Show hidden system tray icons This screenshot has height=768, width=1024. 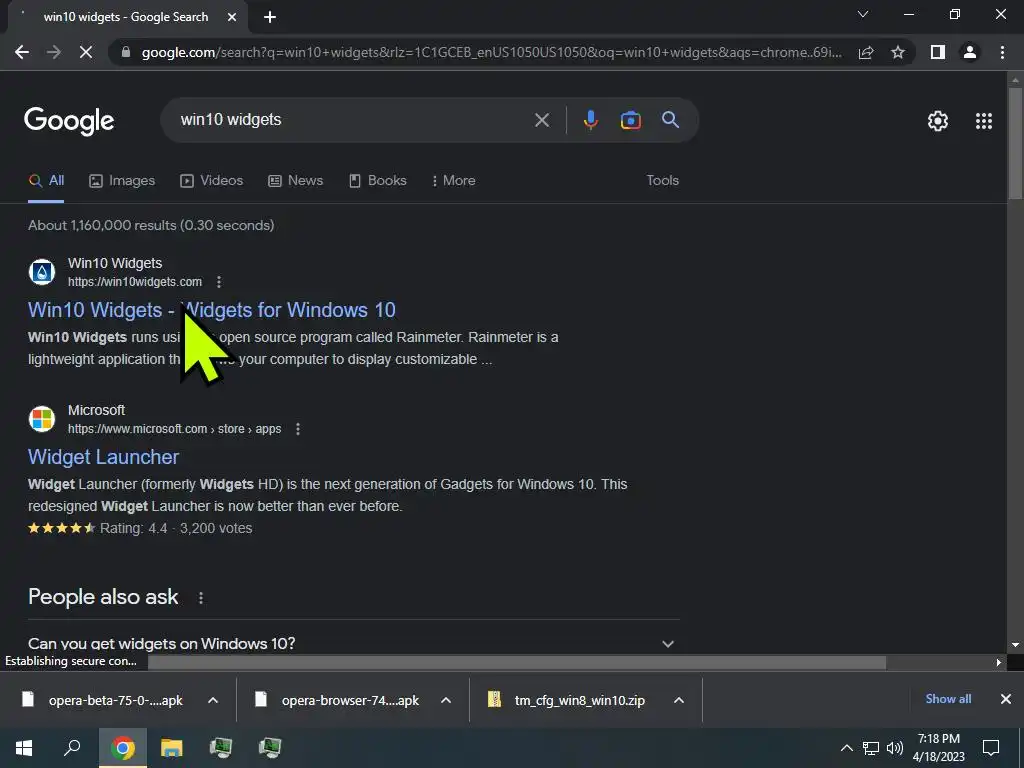pos(846,748)
